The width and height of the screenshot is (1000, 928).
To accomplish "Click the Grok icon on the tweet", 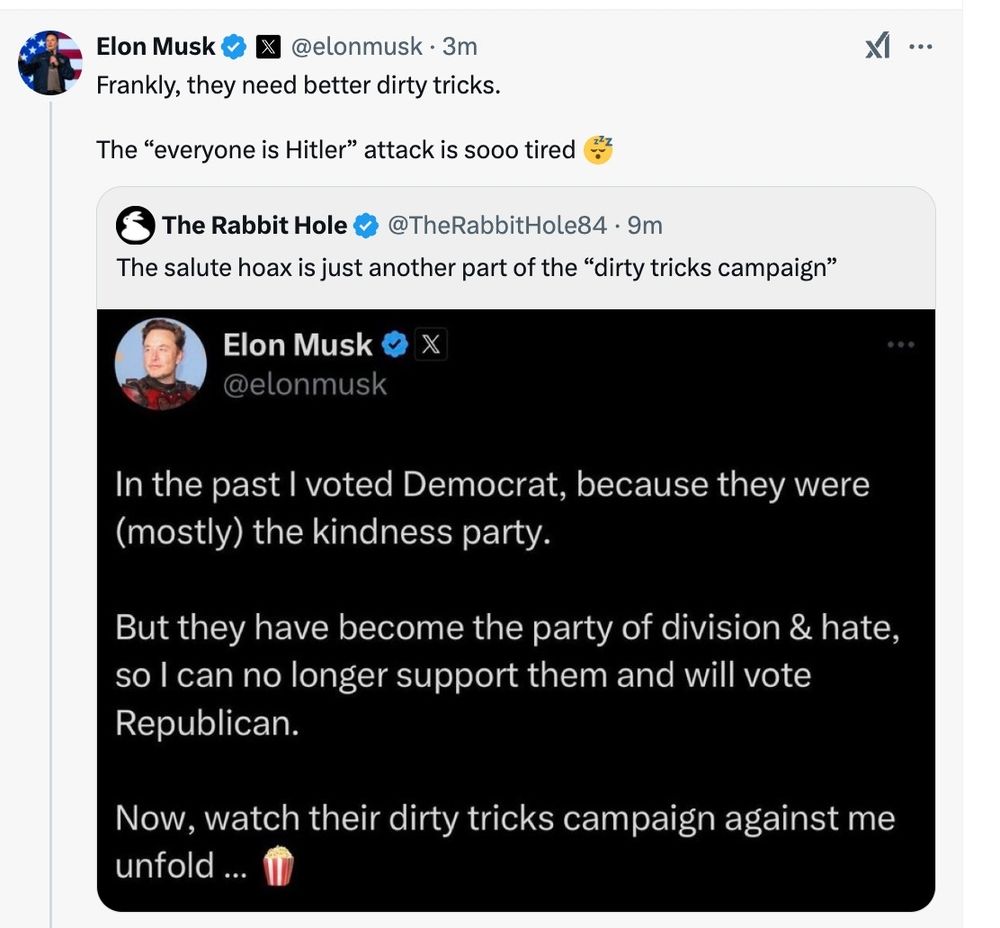I will pyautogui.click(x=877, y=46).
